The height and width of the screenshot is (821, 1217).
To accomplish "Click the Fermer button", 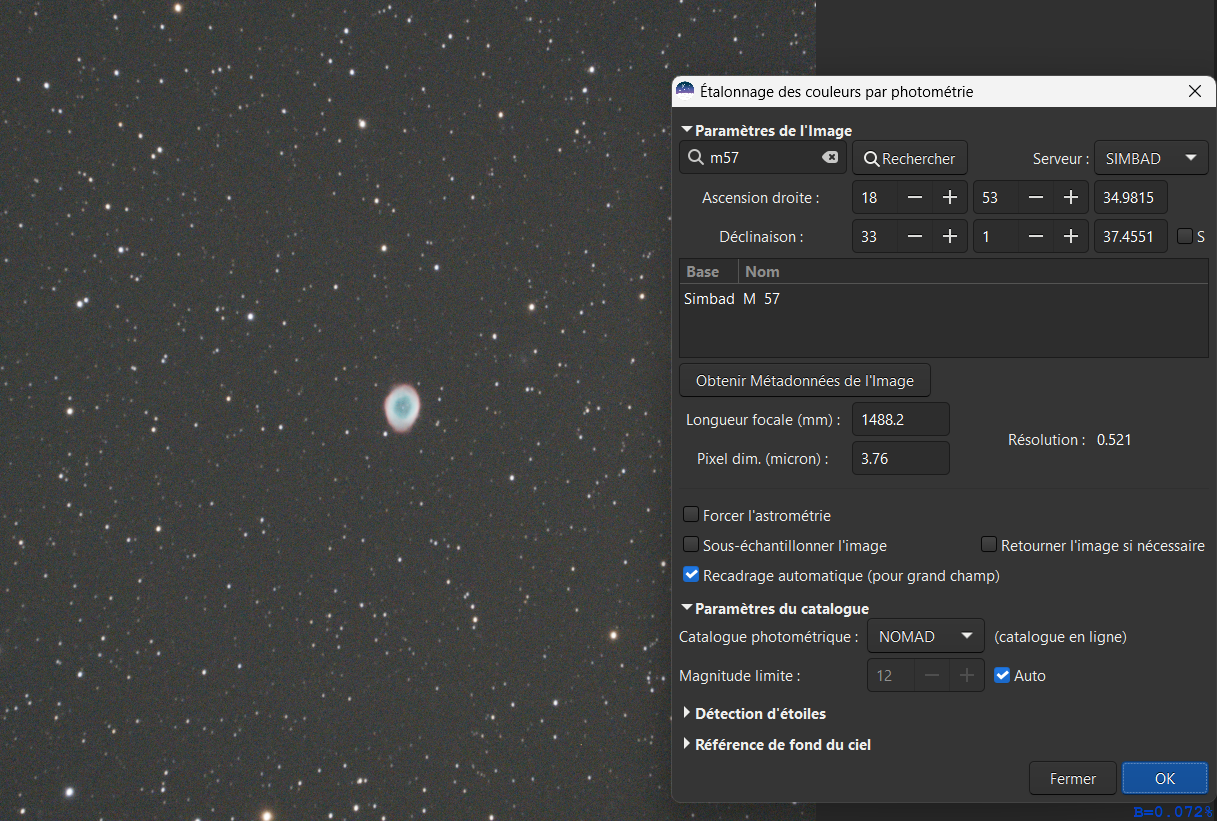I will click(x=1072, y=778).
